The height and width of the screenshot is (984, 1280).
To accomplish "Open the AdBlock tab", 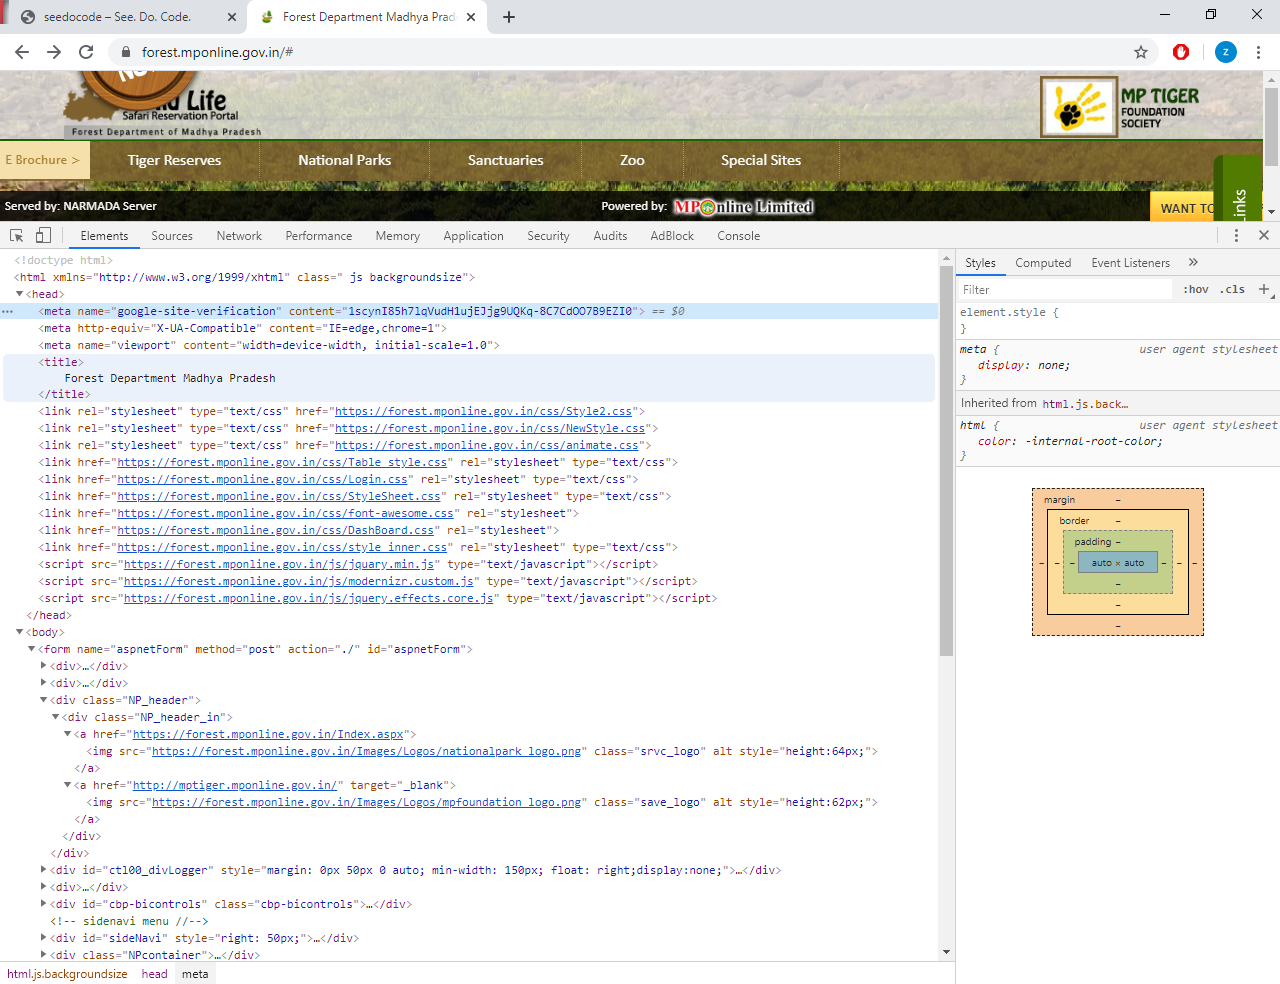I will 672,236.
